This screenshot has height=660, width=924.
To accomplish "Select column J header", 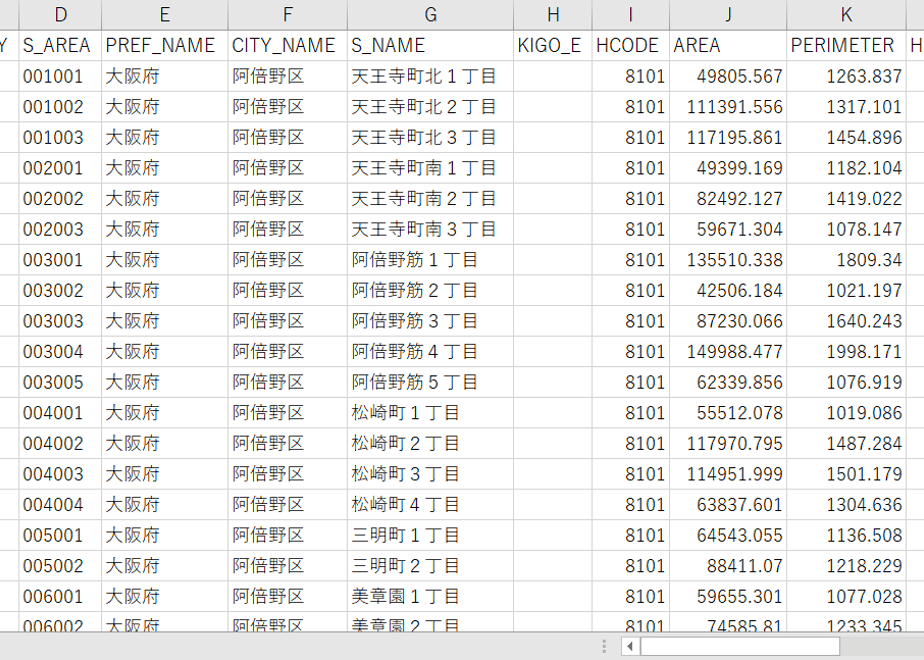I will point(728,15).
